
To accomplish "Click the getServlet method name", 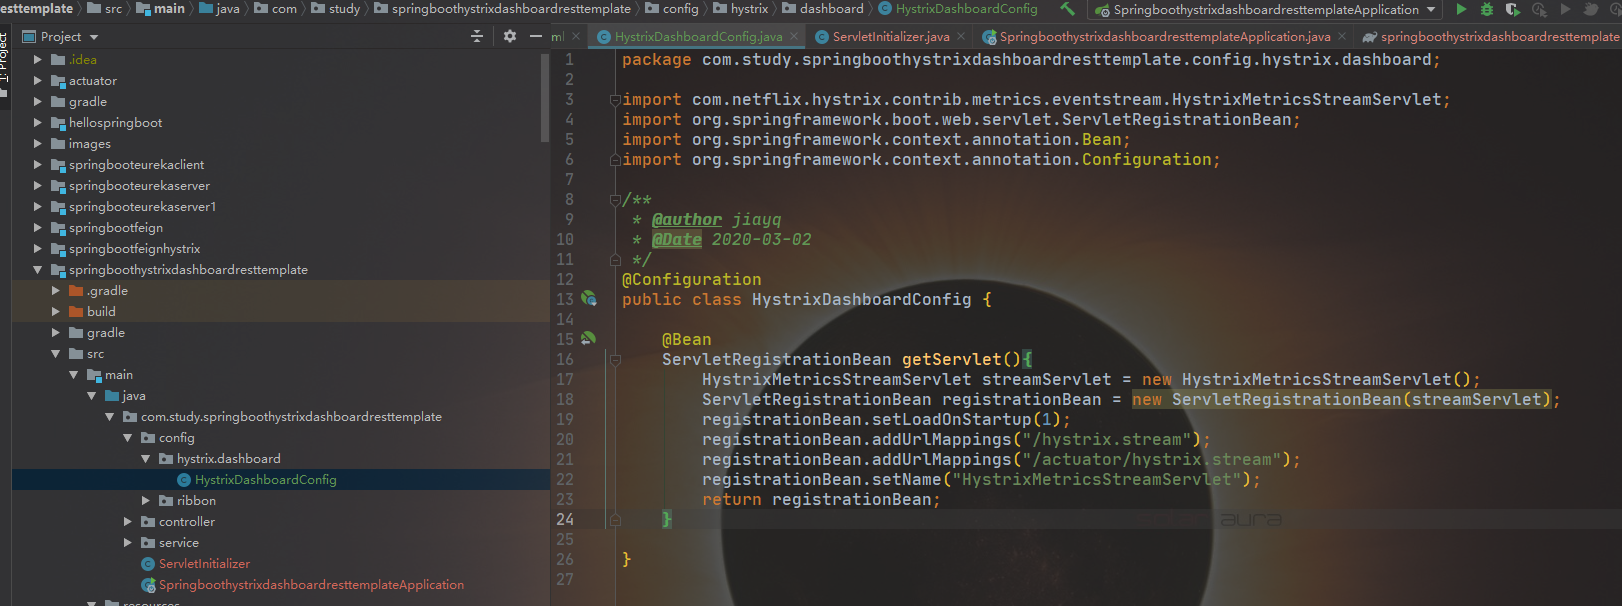I will tap(951, 359).
